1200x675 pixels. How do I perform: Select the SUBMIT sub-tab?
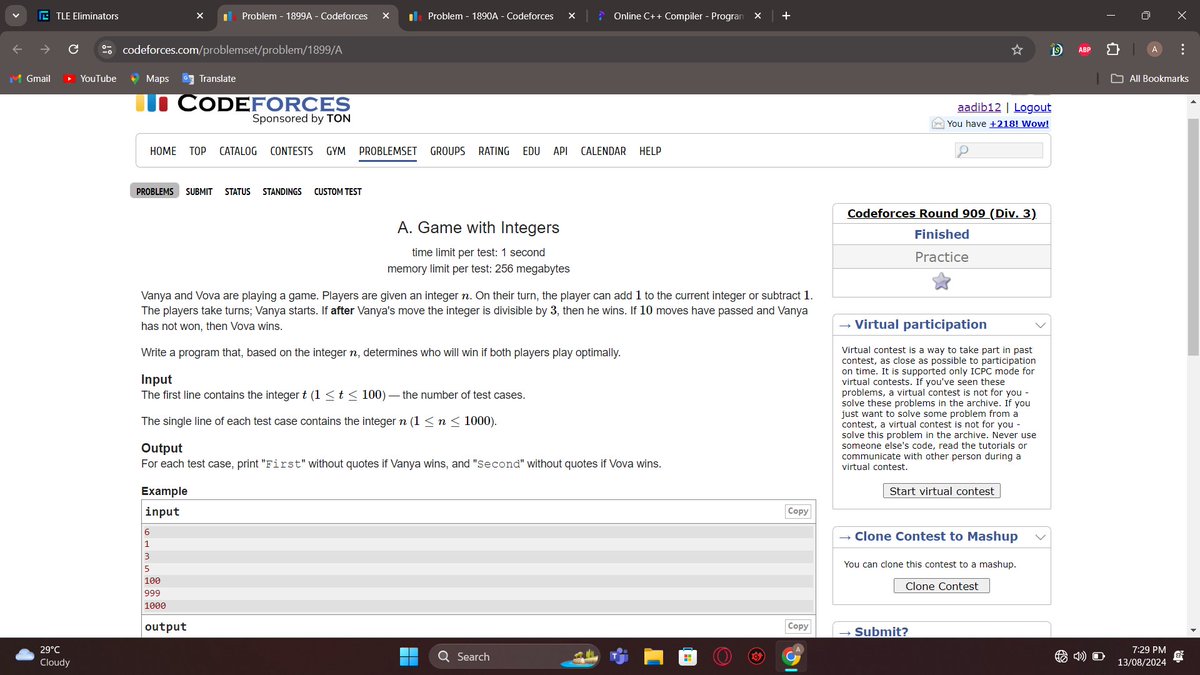tap(199, 191)
